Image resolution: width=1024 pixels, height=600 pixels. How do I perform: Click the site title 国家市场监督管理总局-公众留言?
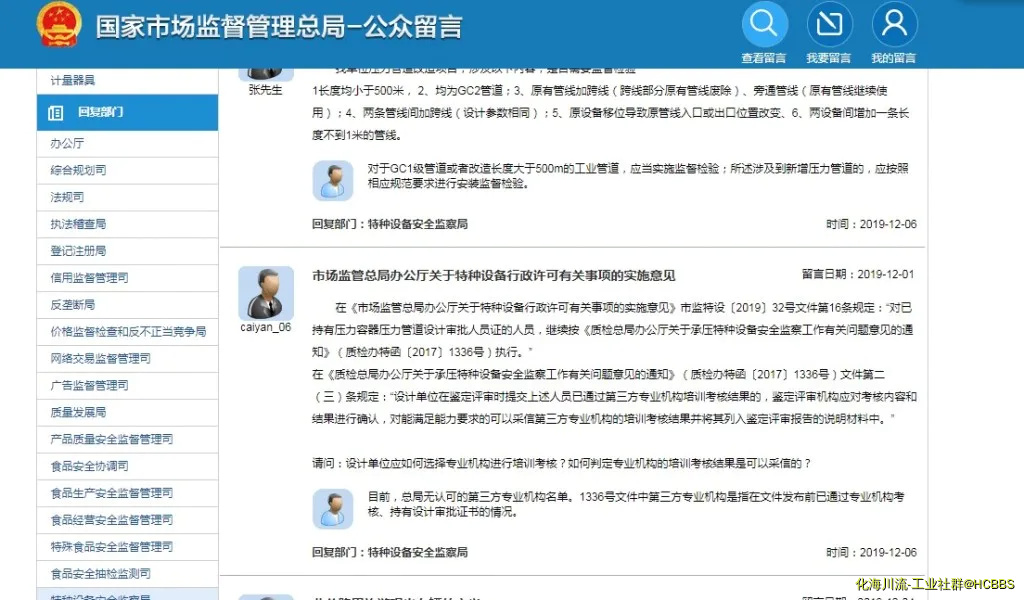(x=280, y=27)
